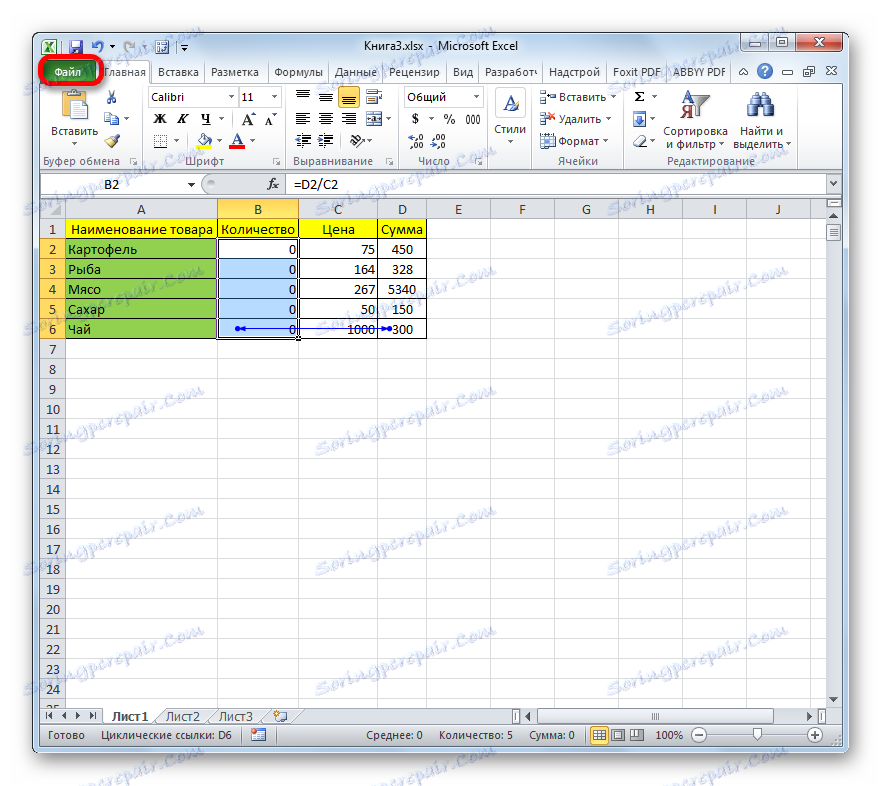
Task: Click the Zoom In plus button
Action: 814,735
